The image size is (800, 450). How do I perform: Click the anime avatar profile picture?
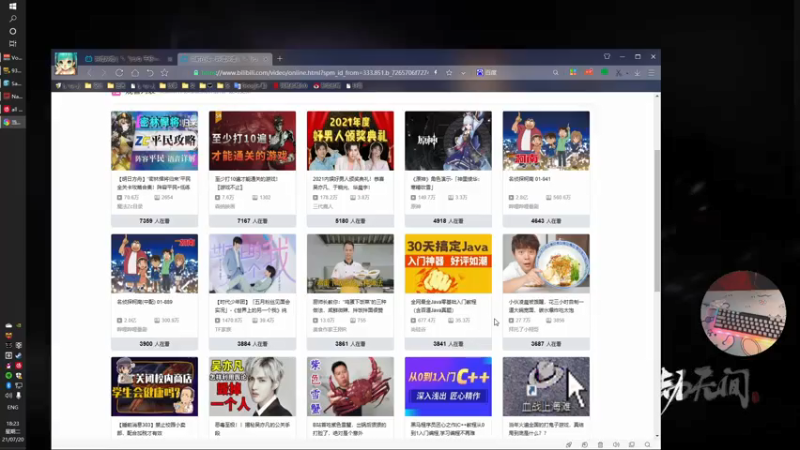pyautogui.click(x=66, y=63)
